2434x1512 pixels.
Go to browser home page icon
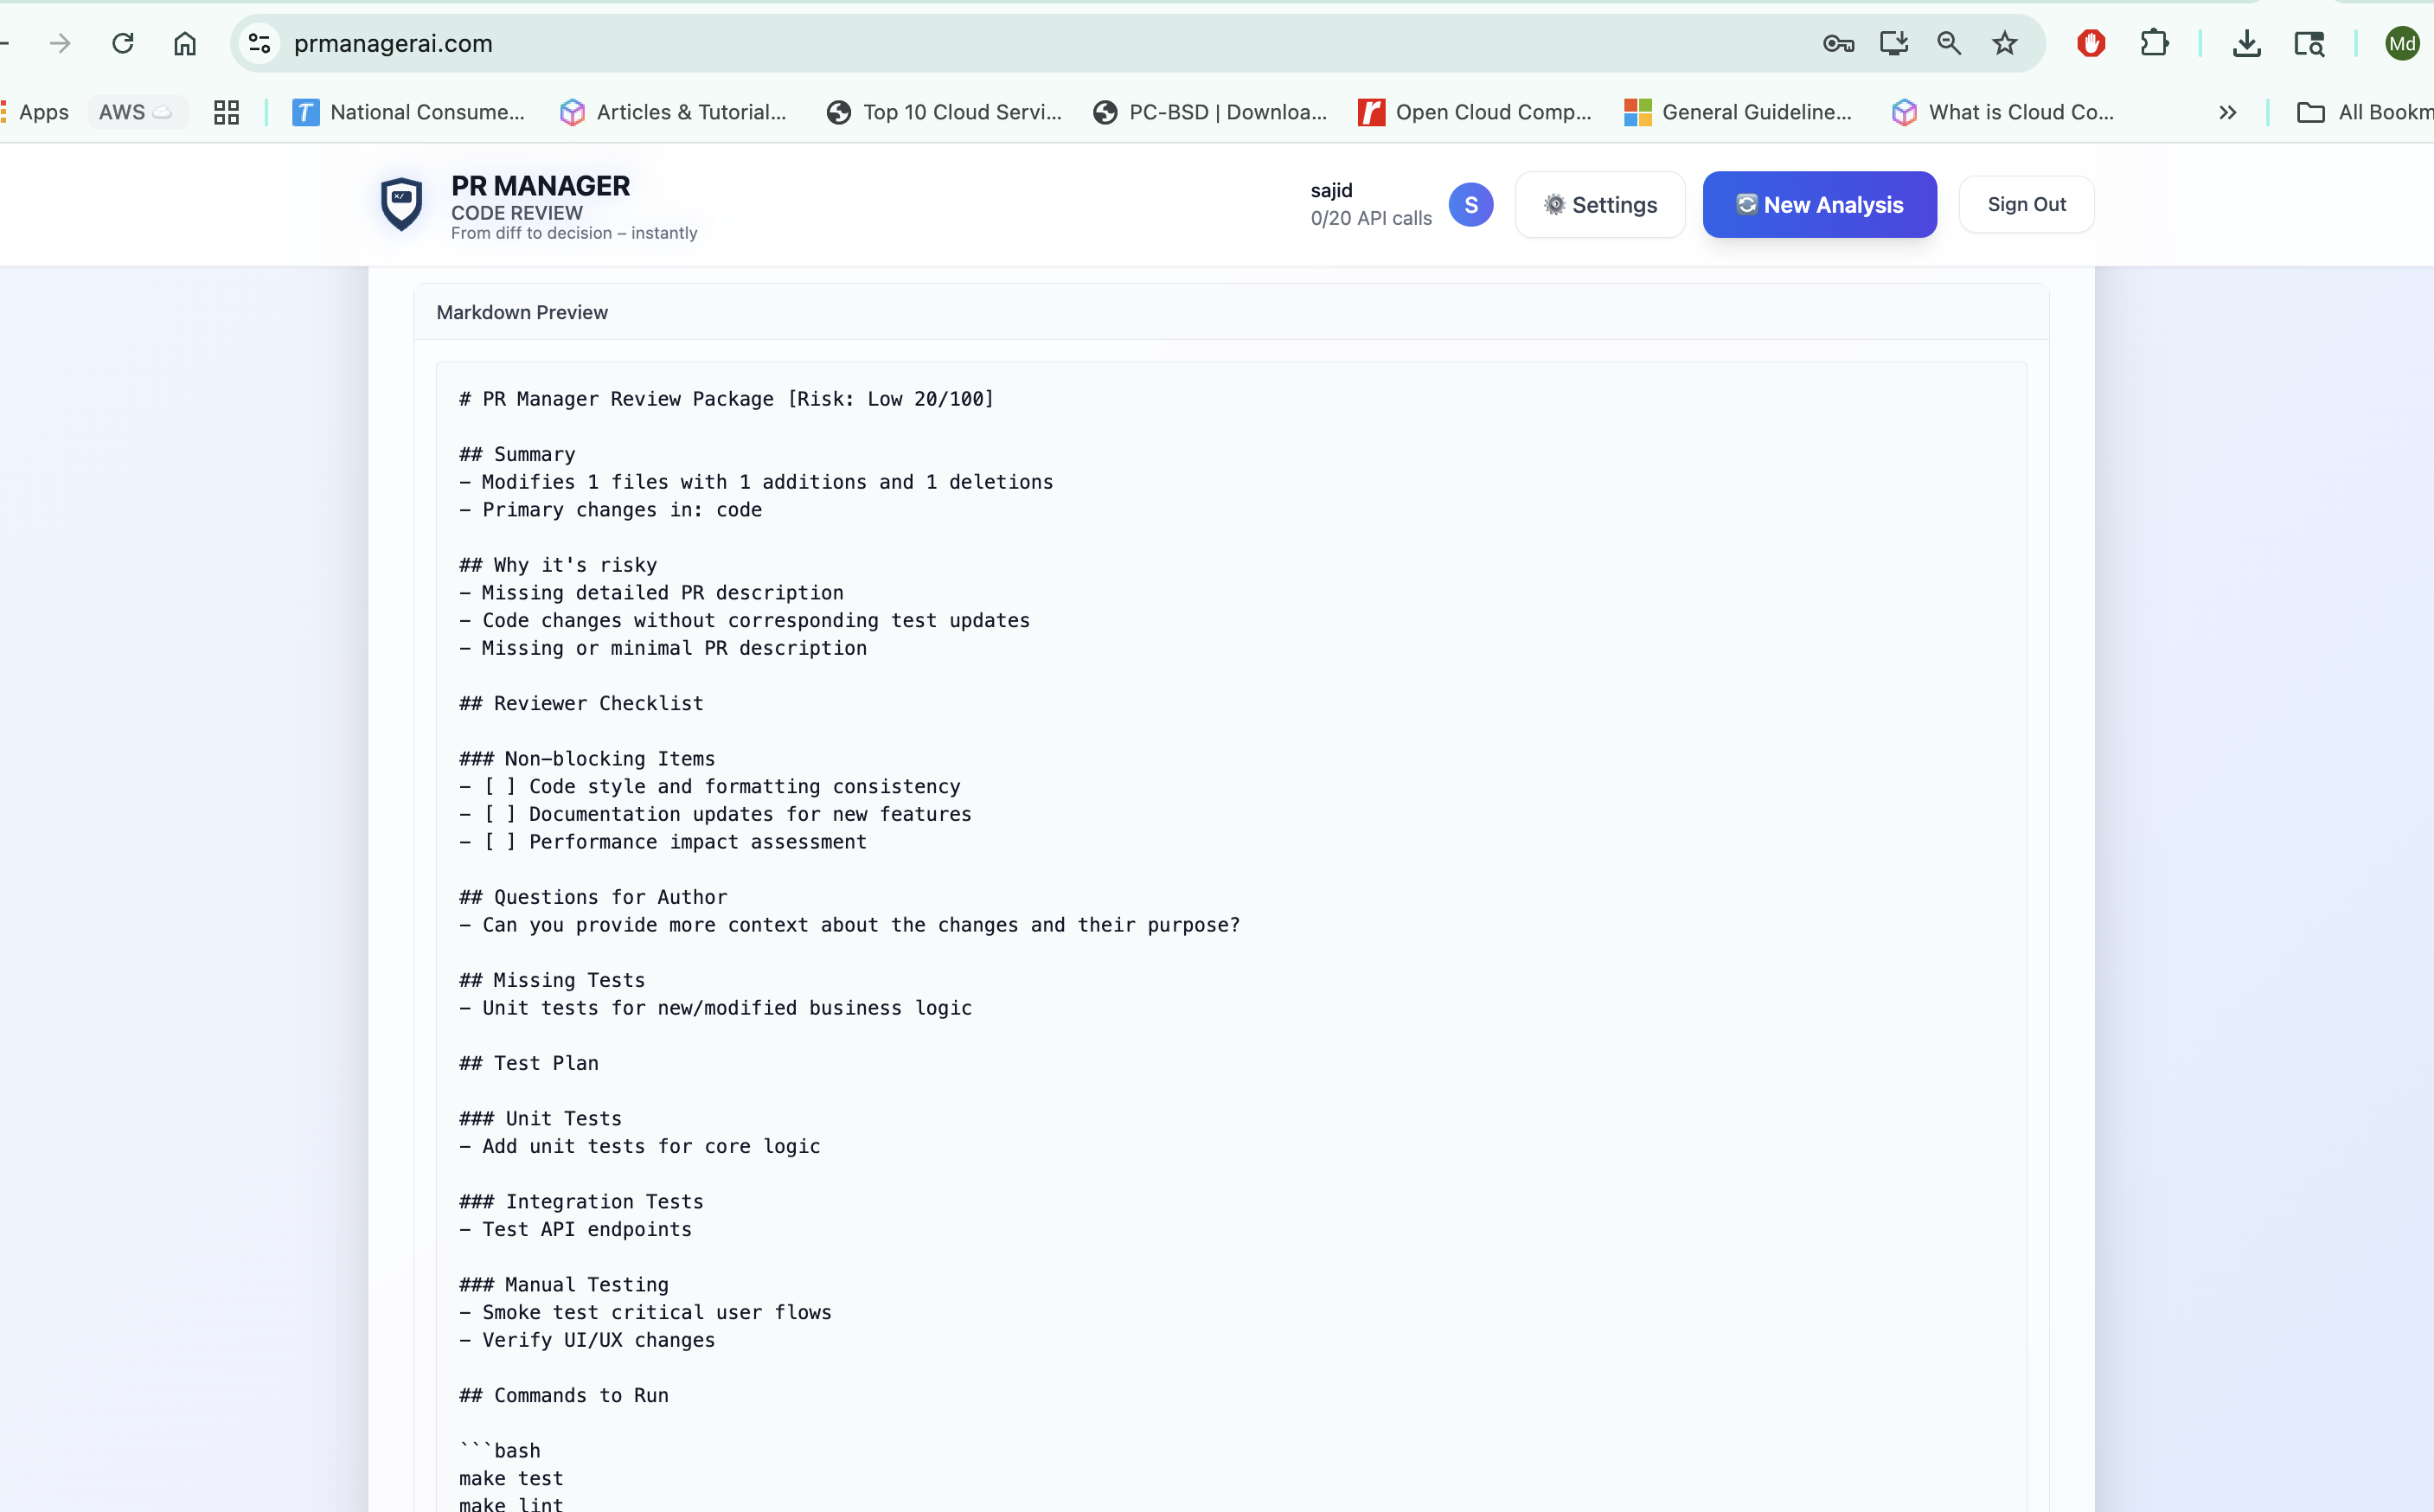tap(185, 43)
